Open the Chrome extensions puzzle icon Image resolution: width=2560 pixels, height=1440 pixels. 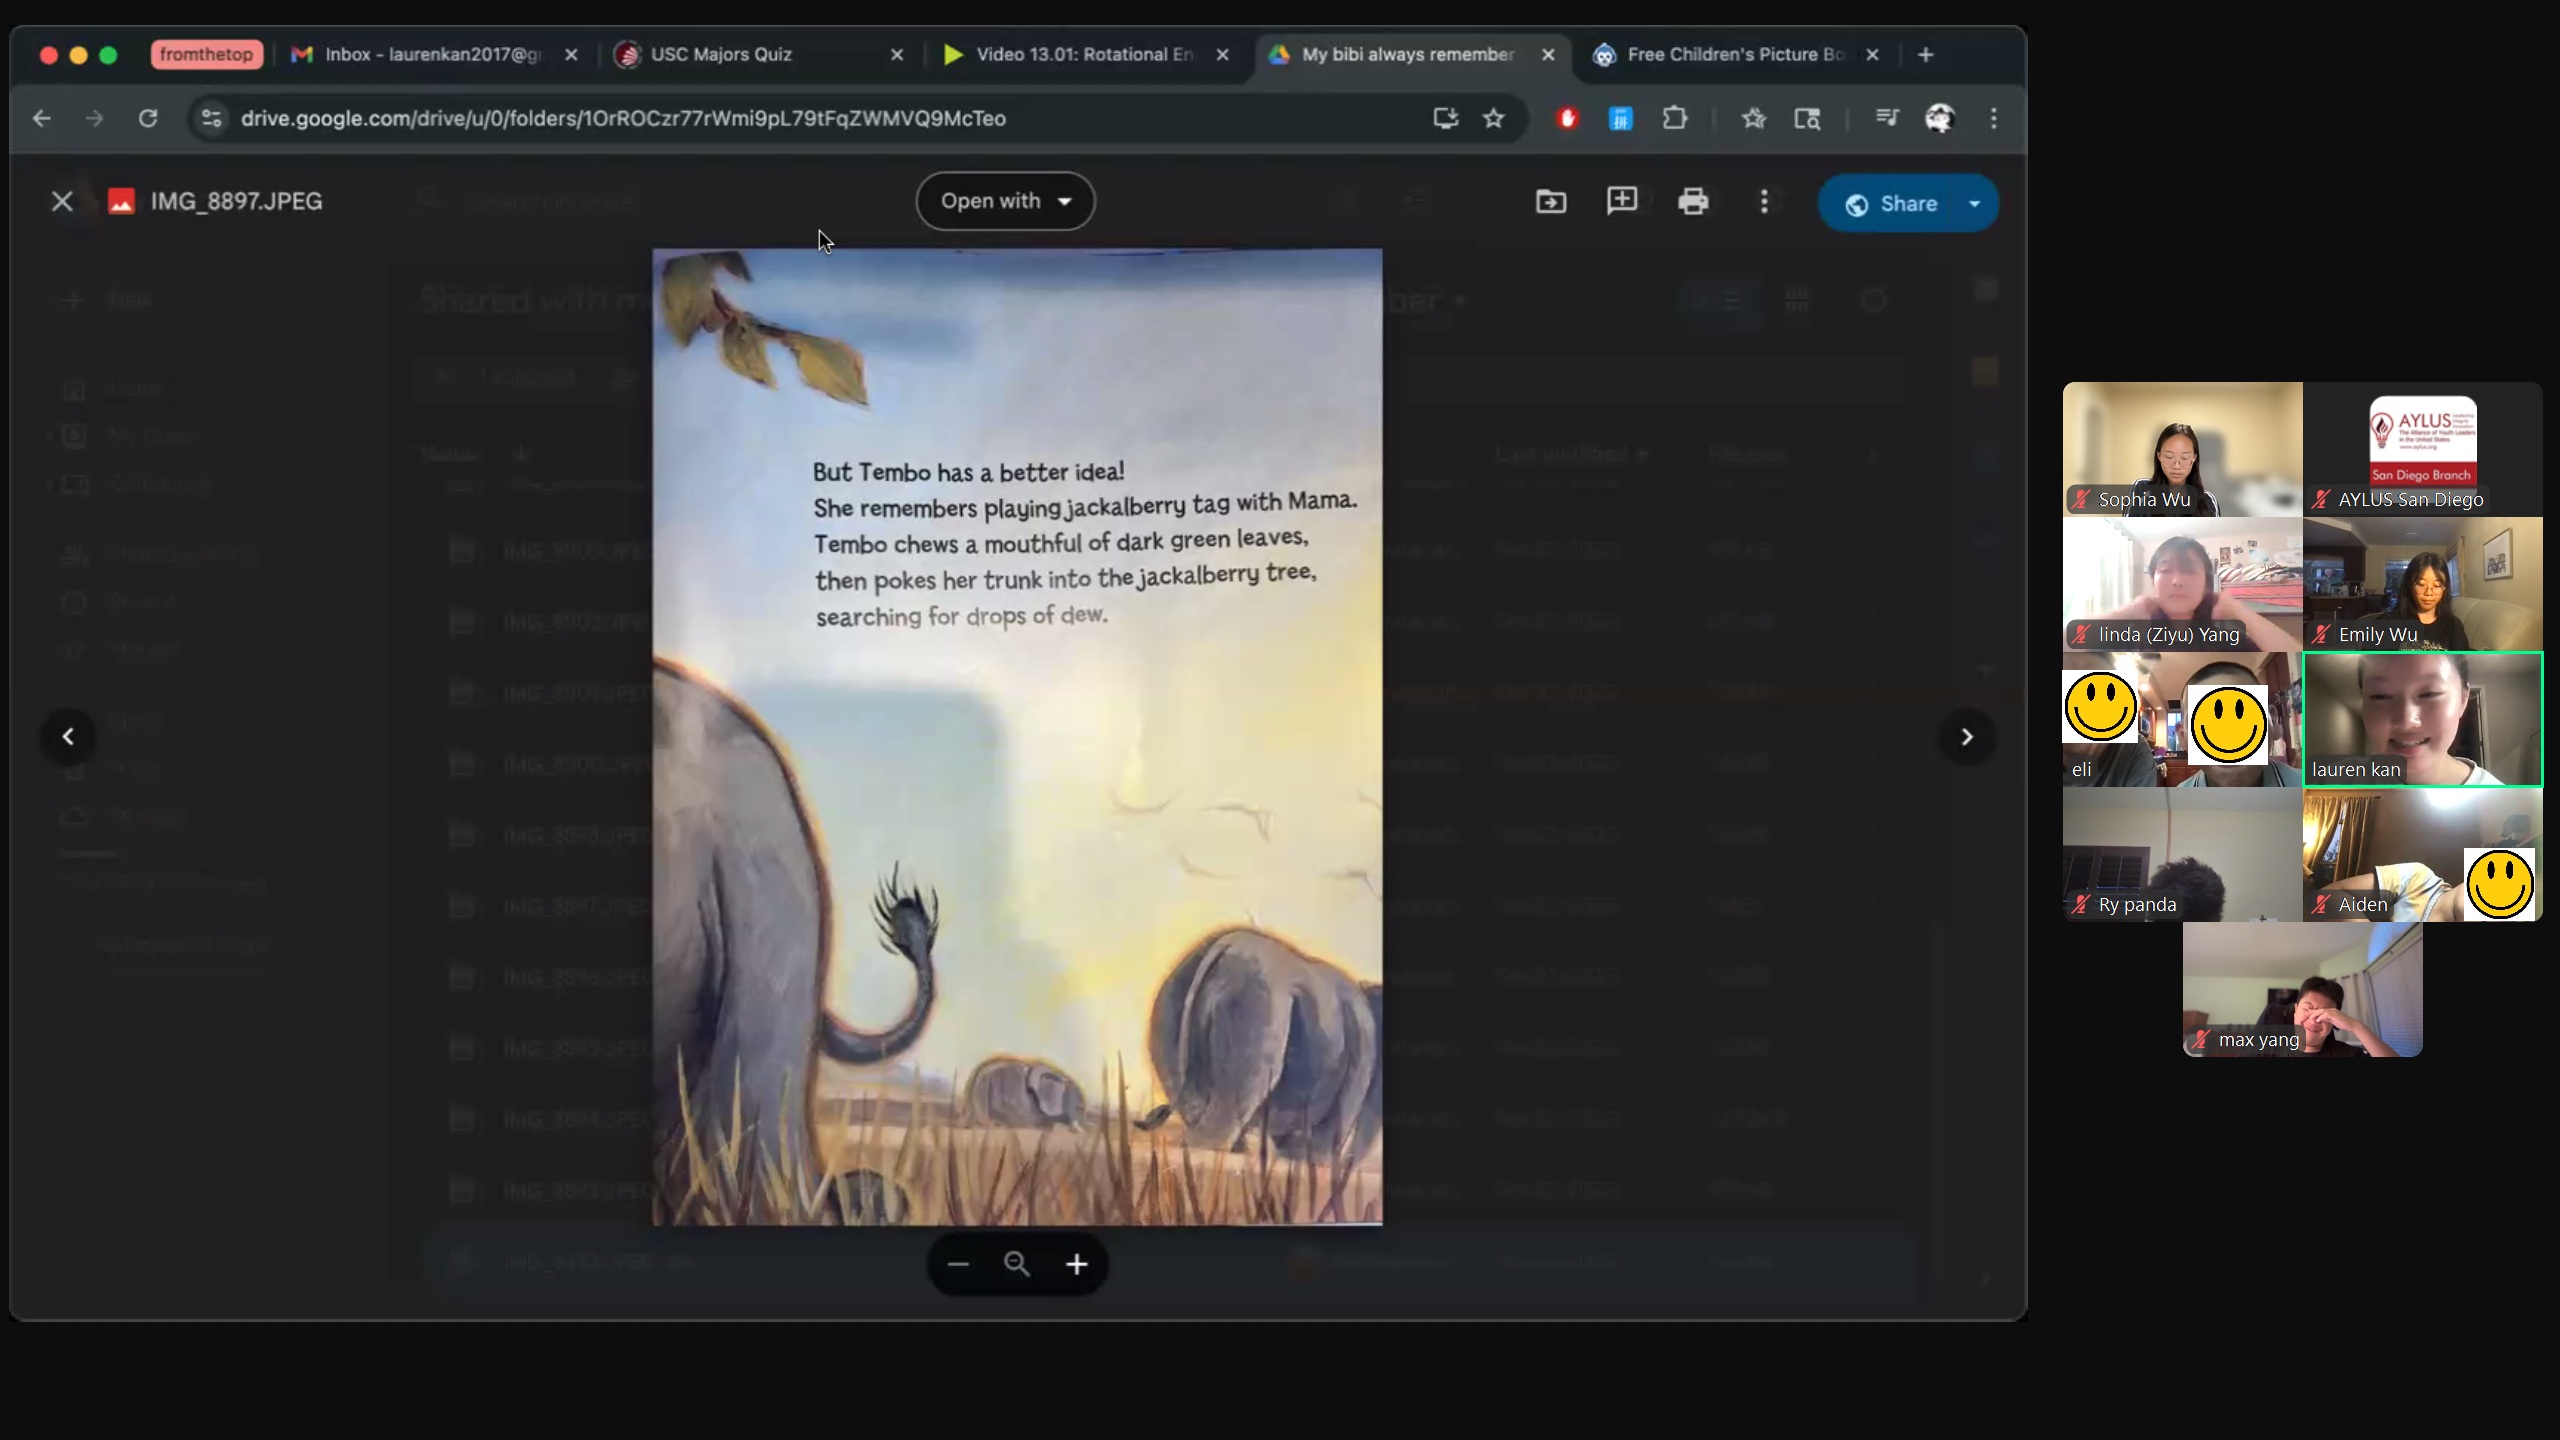point(1674,119)
